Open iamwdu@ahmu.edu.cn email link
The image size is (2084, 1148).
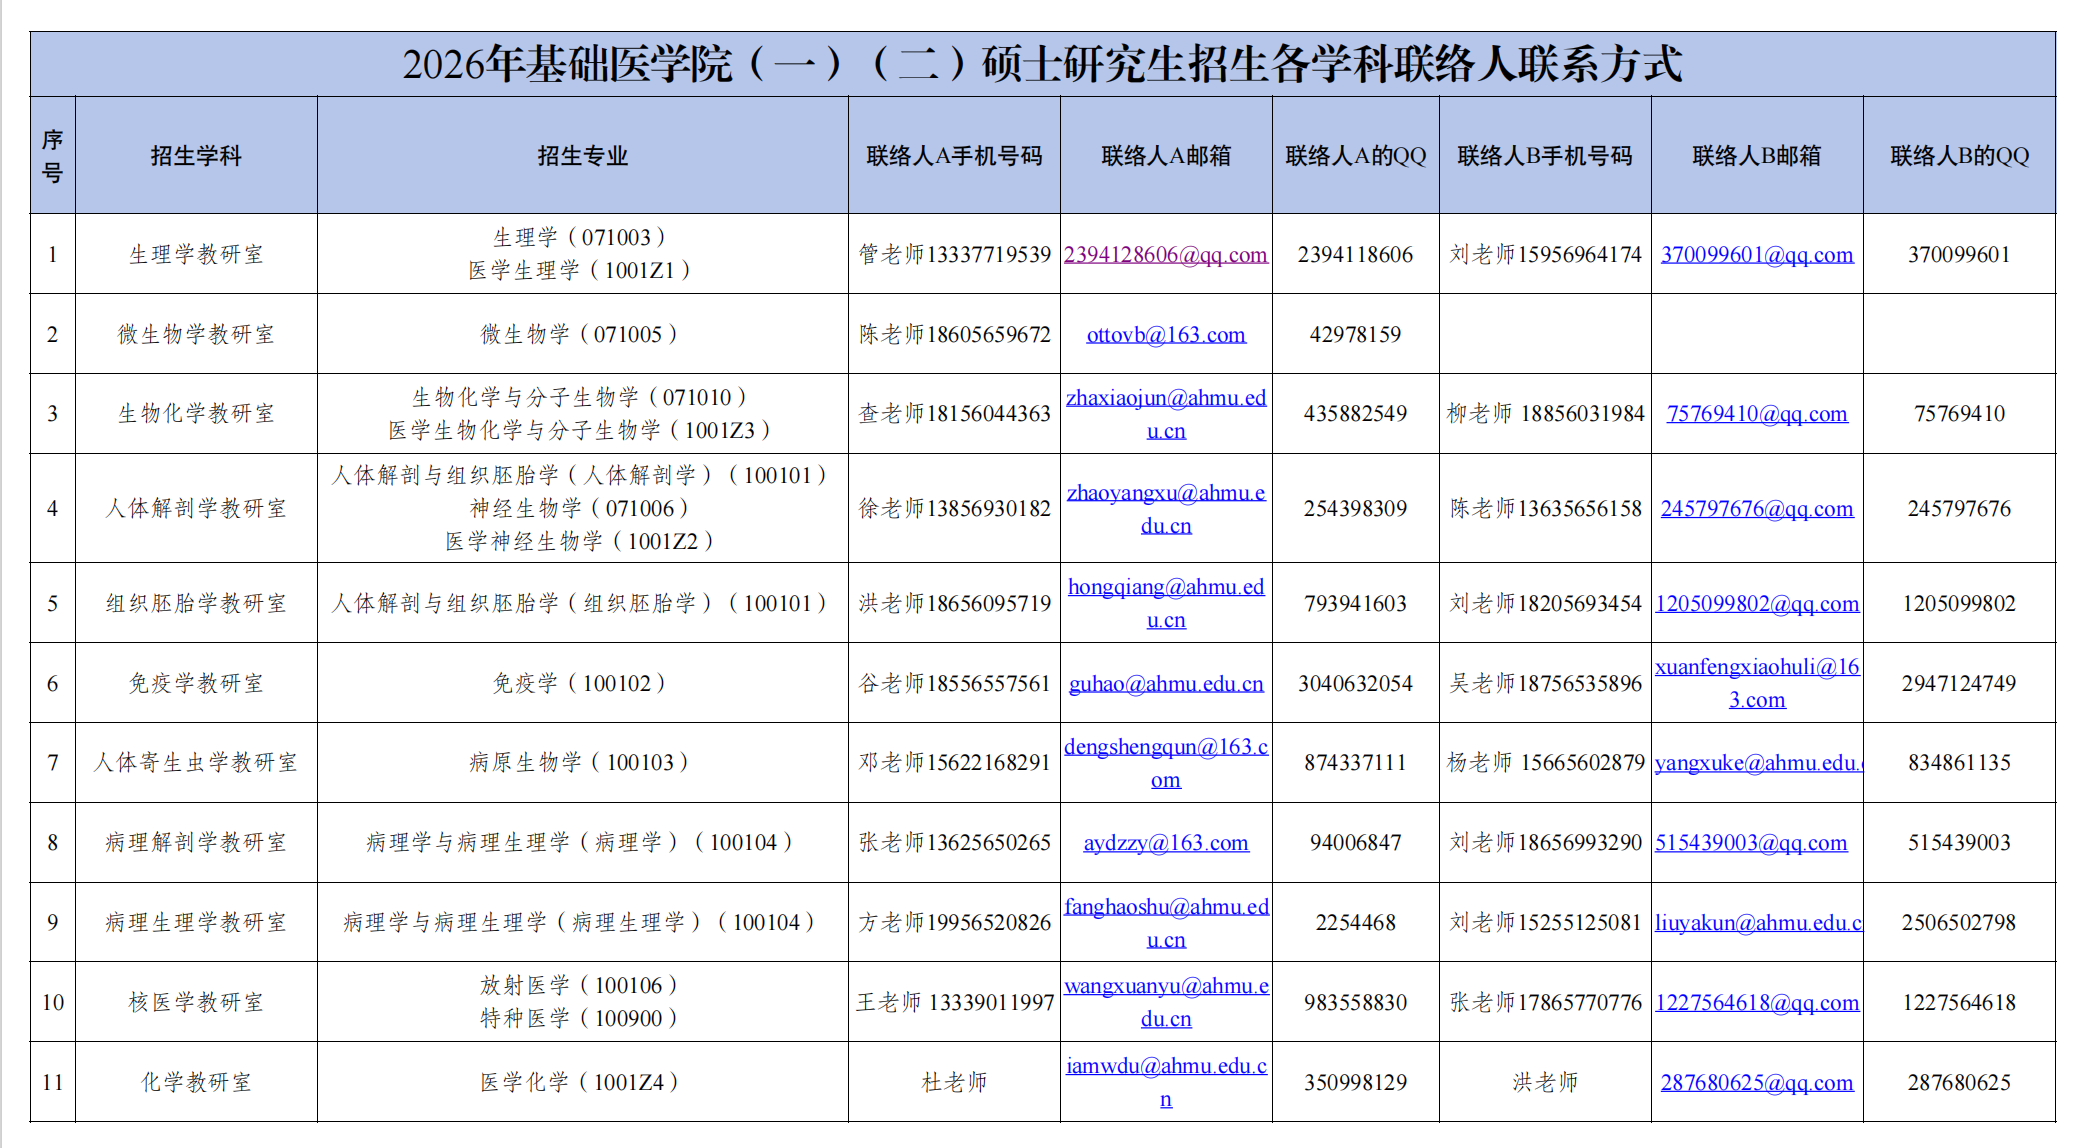(x=1165, y=1066)
